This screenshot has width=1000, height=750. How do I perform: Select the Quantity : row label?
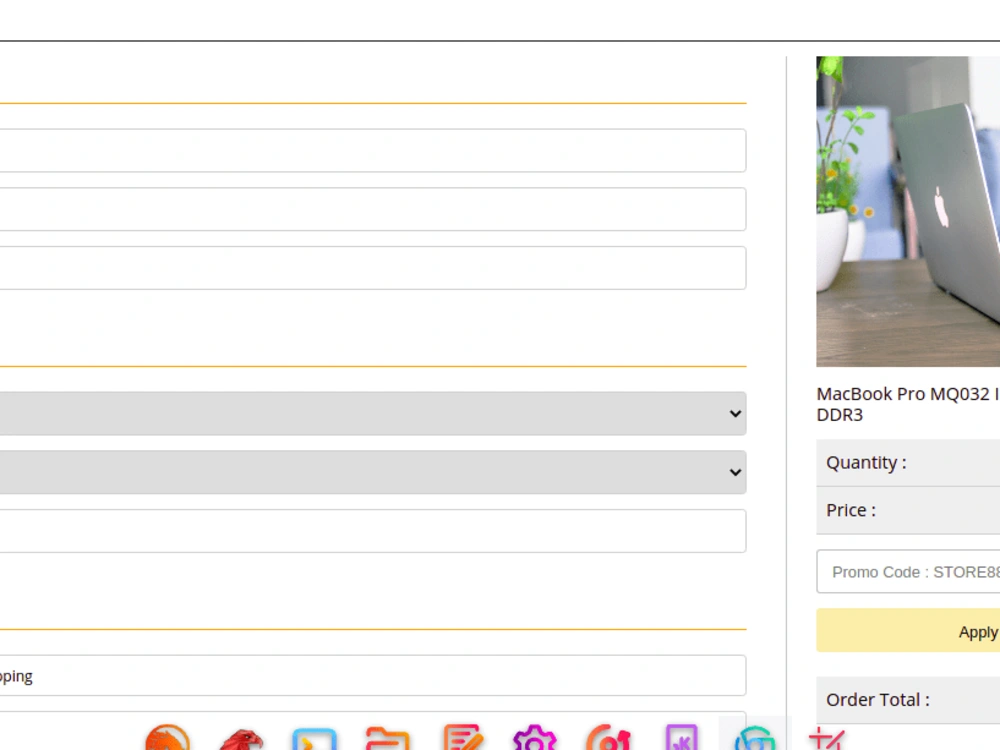pos(866,462)
